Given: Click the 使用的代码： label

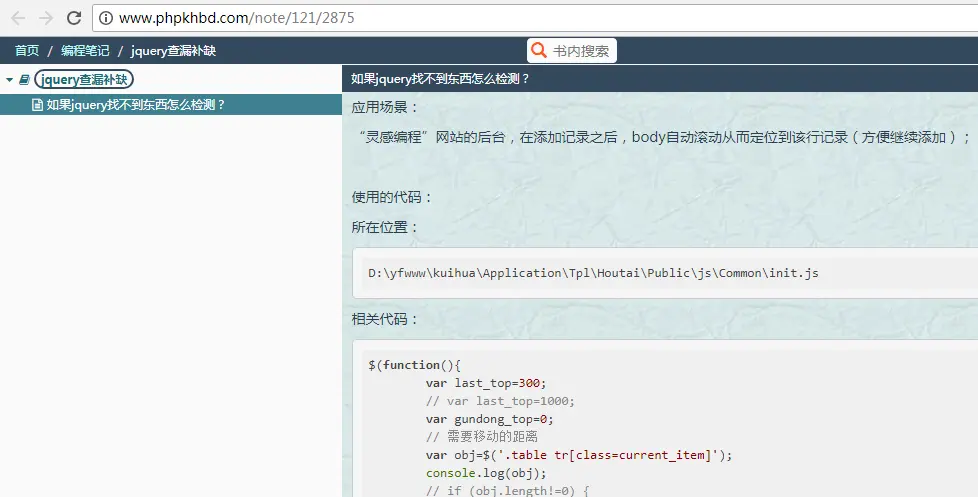Looking at the screenshot, I should point(392,197).
